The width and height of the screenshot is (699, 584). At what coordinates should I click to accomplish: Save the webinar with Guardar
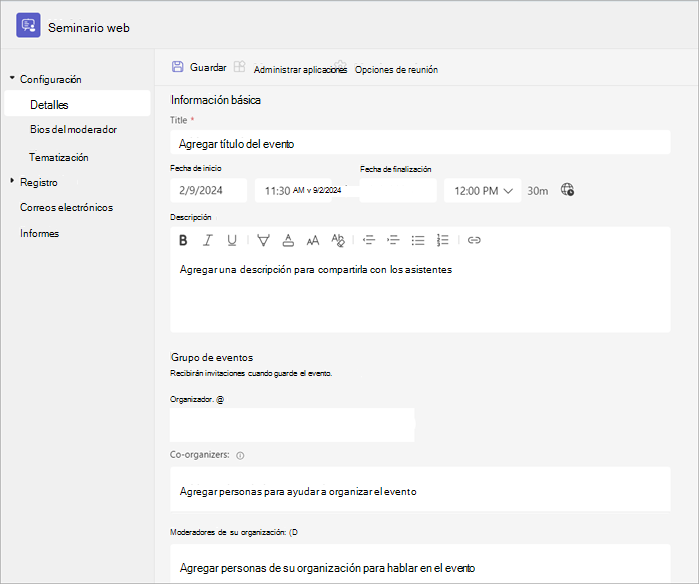(199, 67)
